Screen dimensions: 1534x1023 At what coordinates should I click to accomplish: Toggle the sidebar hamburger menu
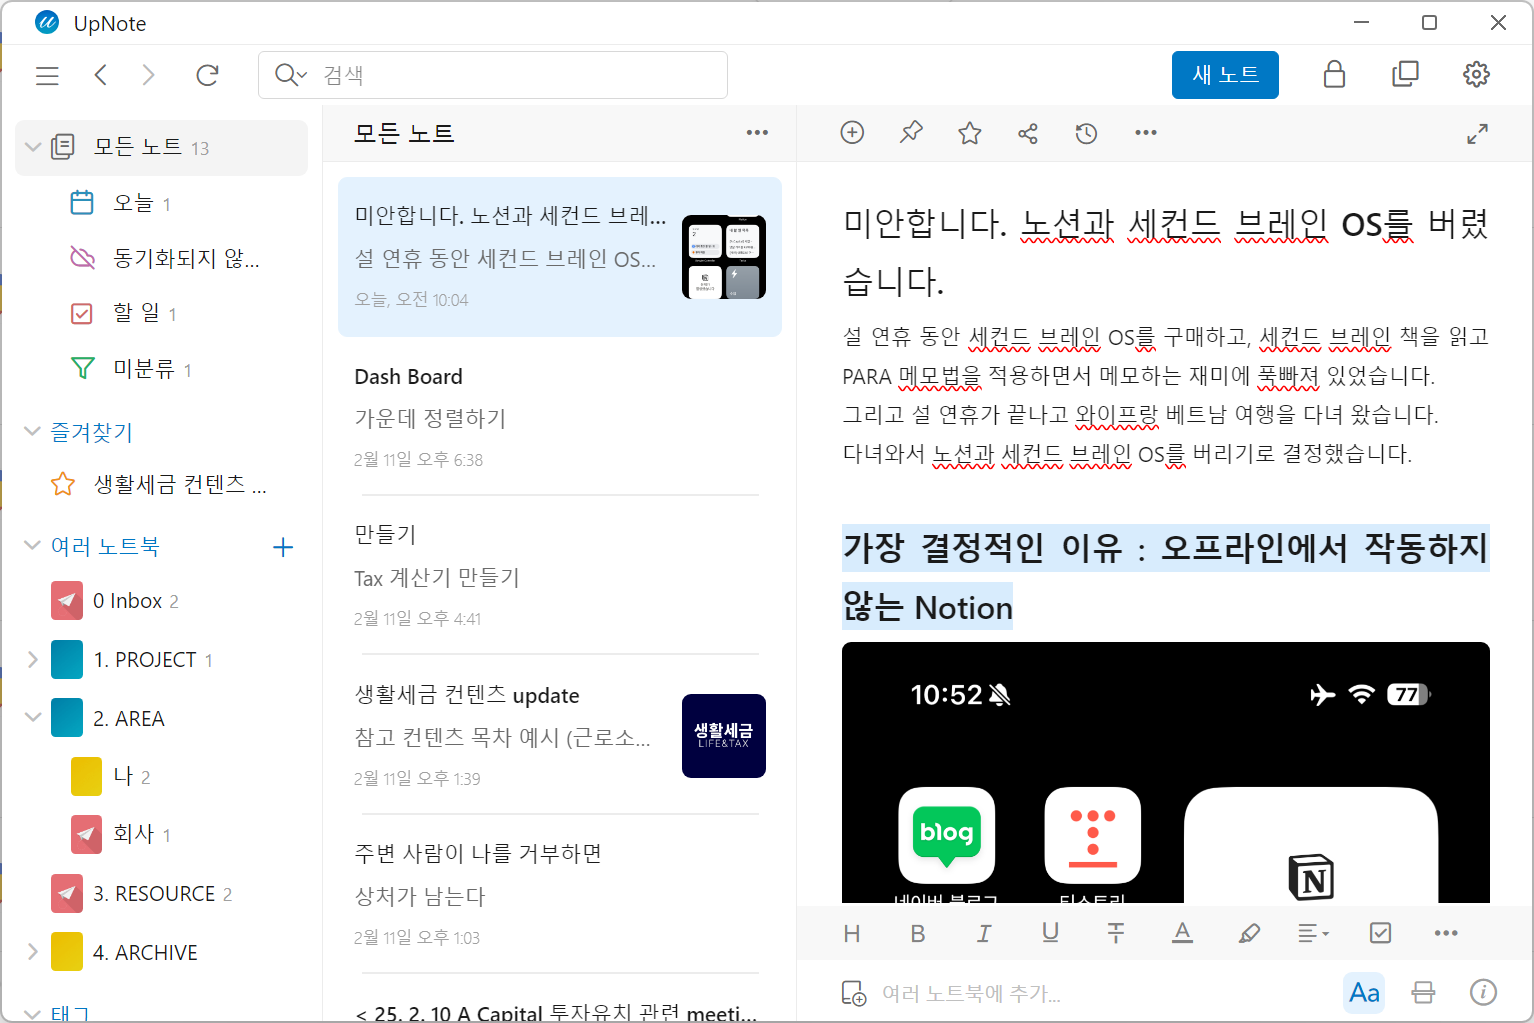pyautogui.click(x=47, y=76)
